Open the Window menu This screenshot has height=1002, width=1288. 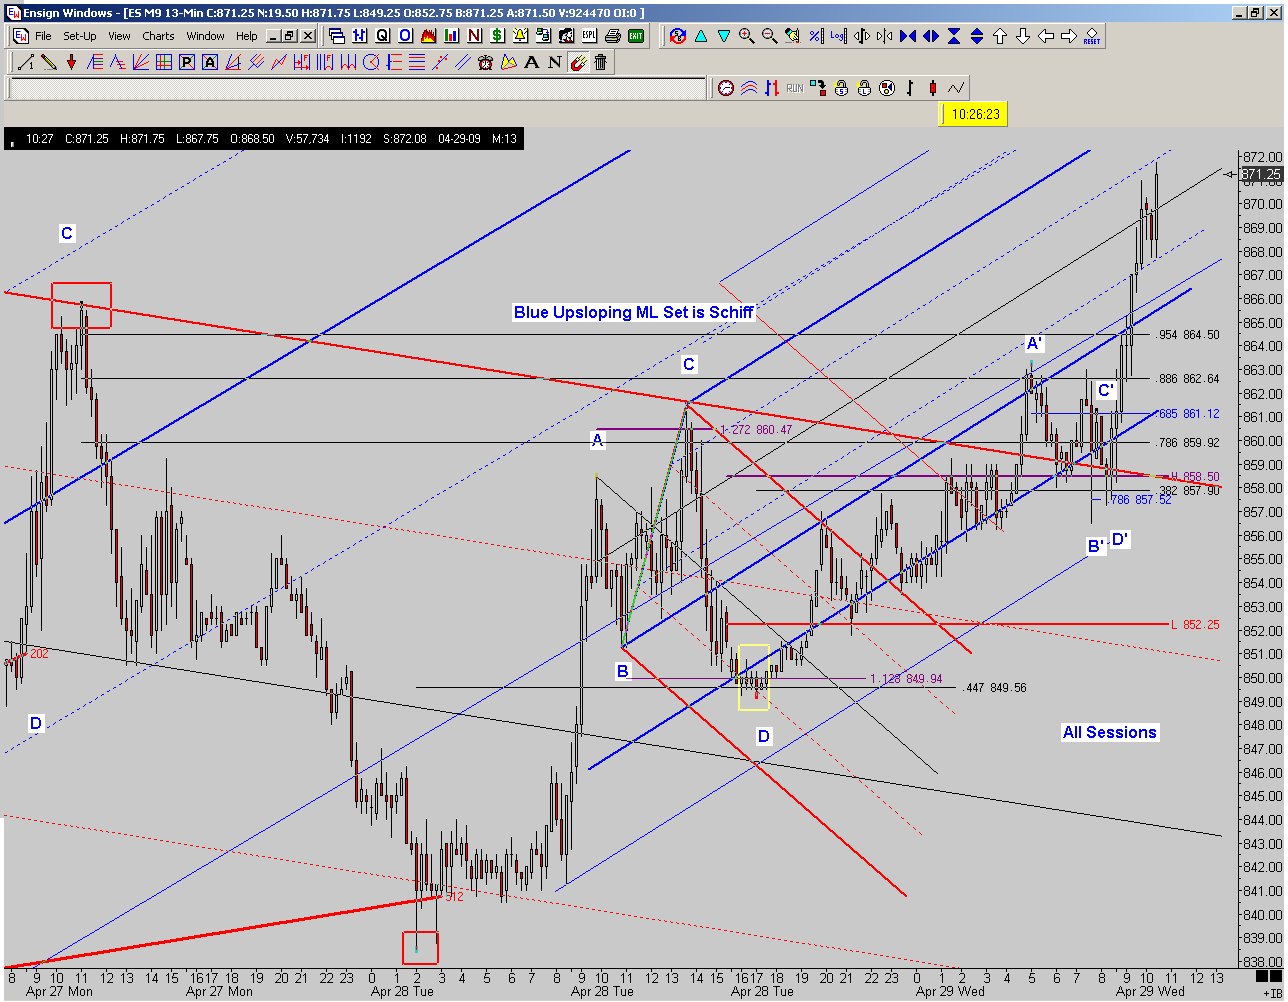point(205,36)
